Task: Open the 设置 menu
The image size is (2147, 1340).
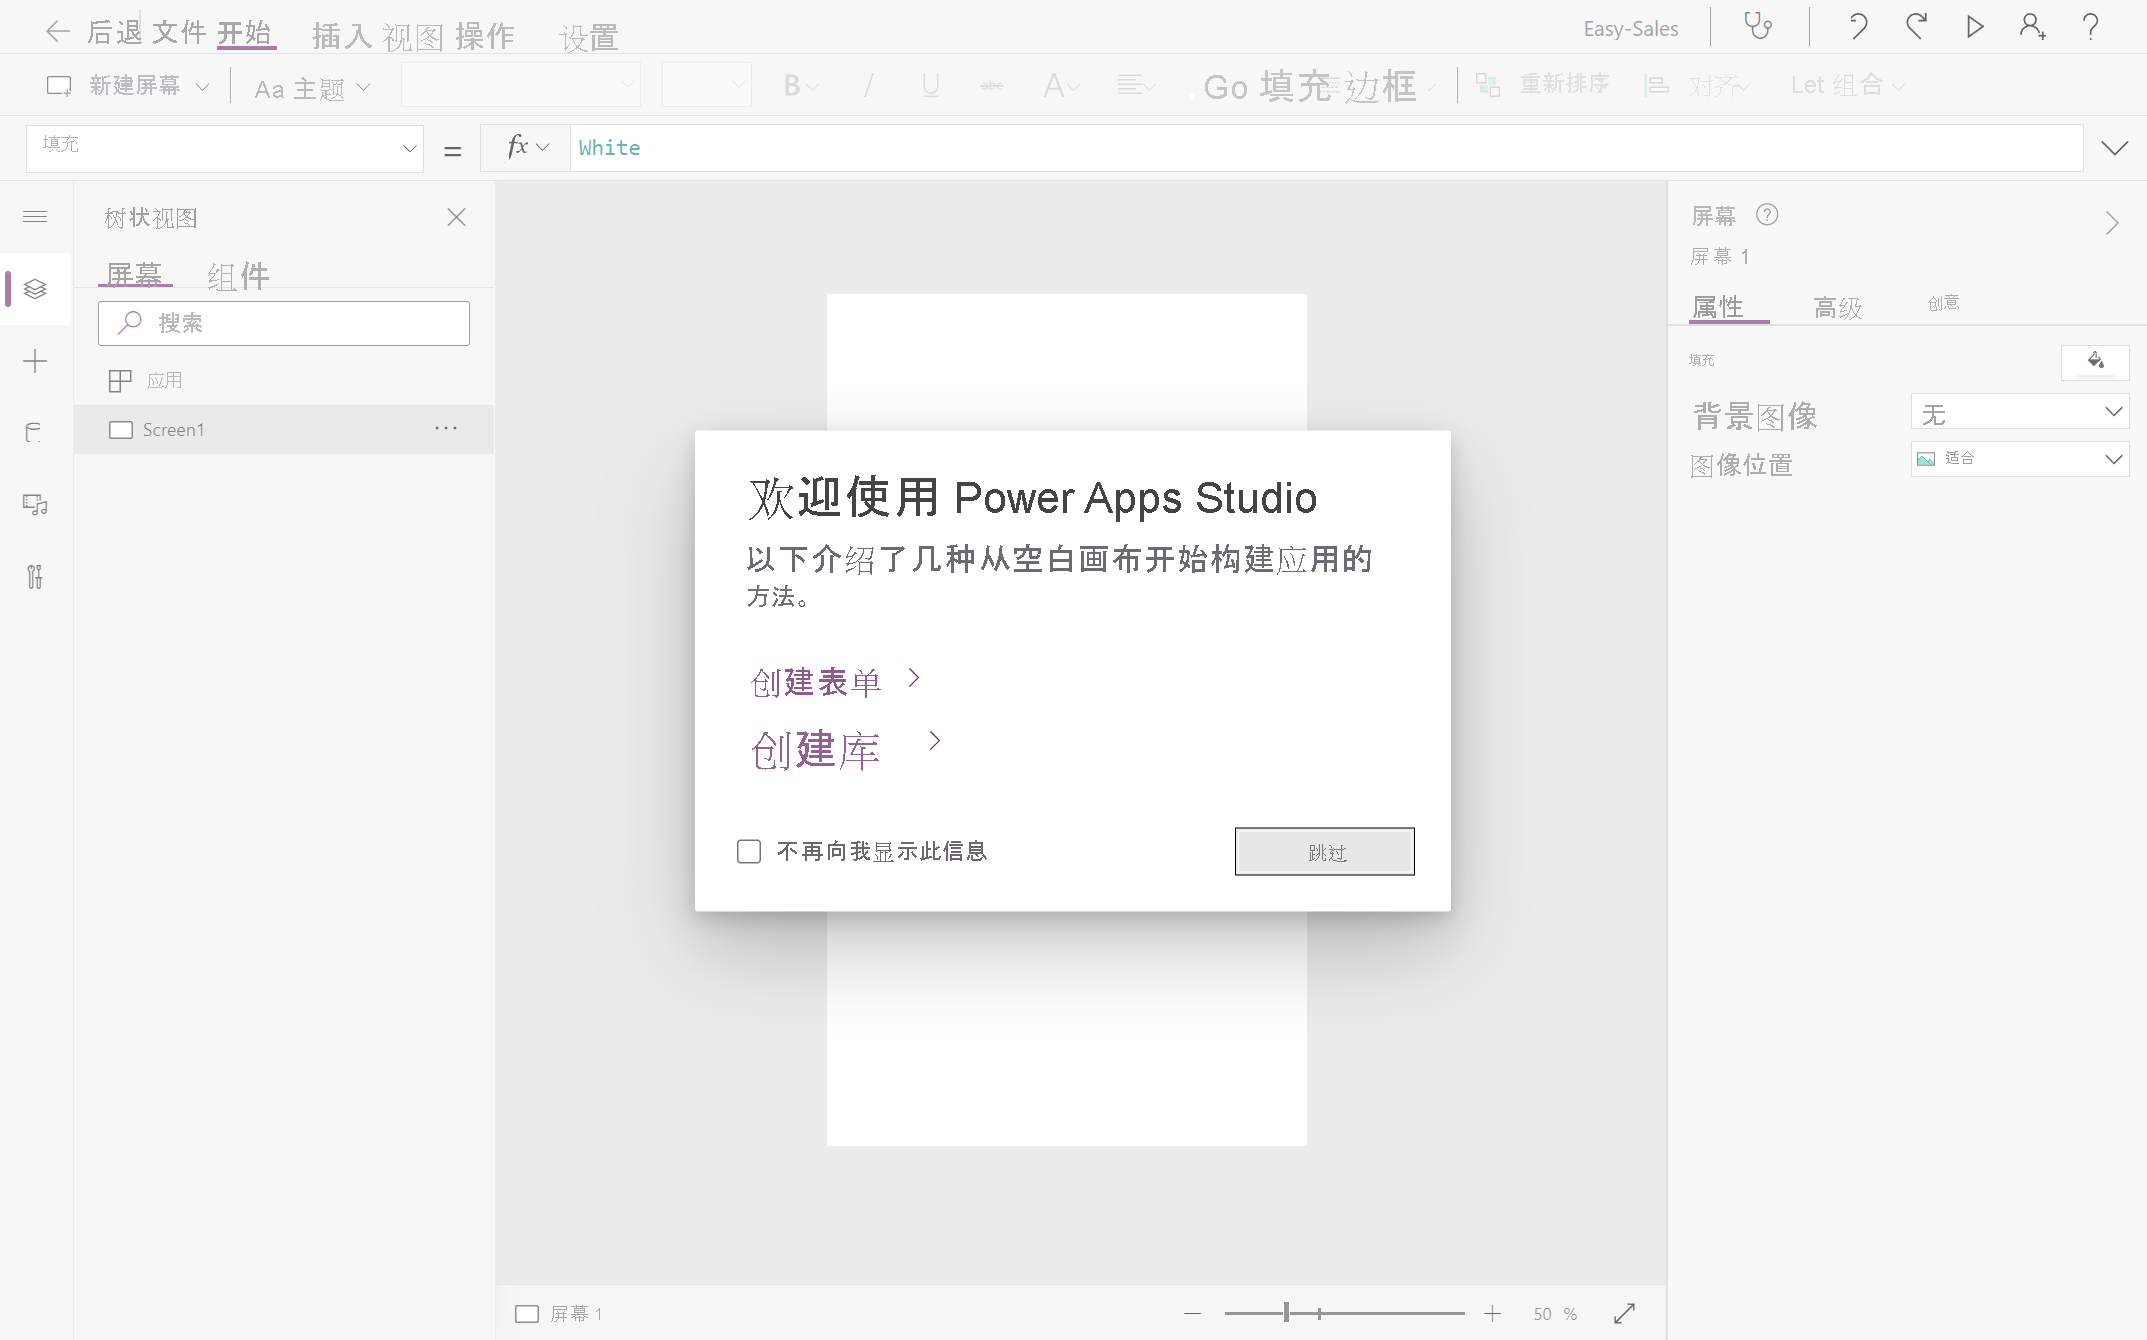Action: [589, 38]
